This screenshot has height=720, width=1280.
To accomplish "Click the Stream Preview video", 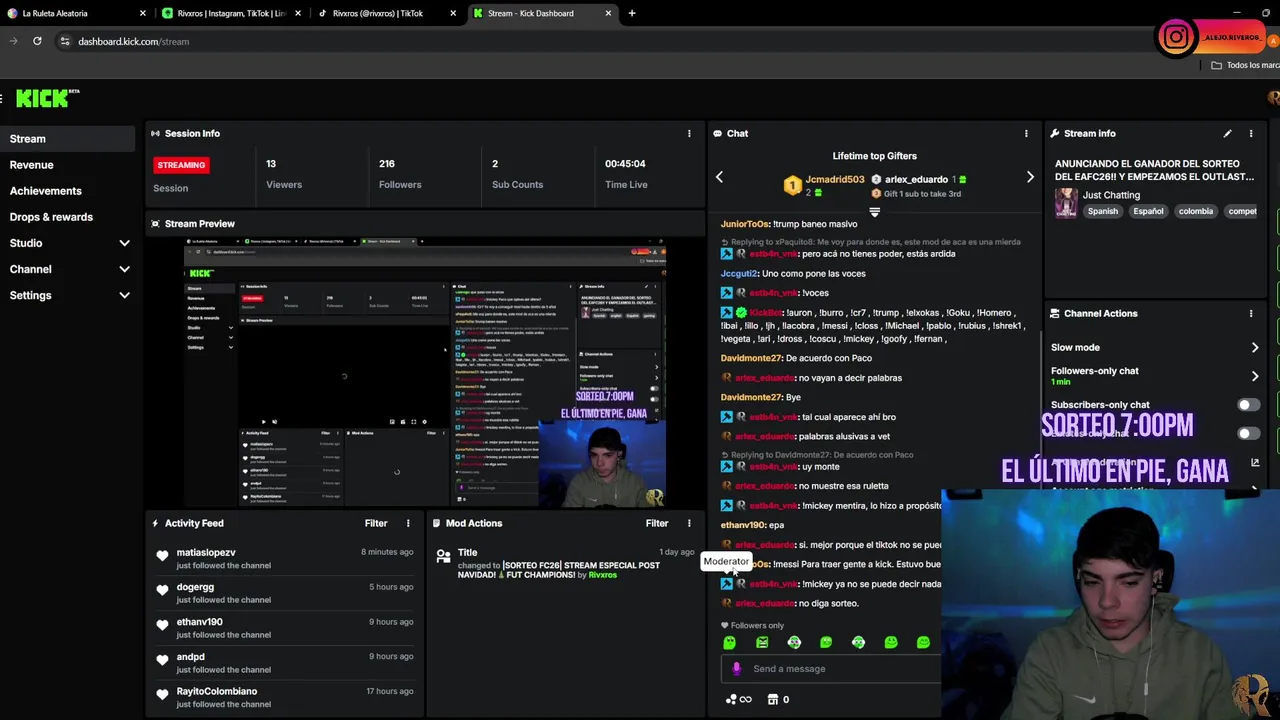I will point(425,372).
